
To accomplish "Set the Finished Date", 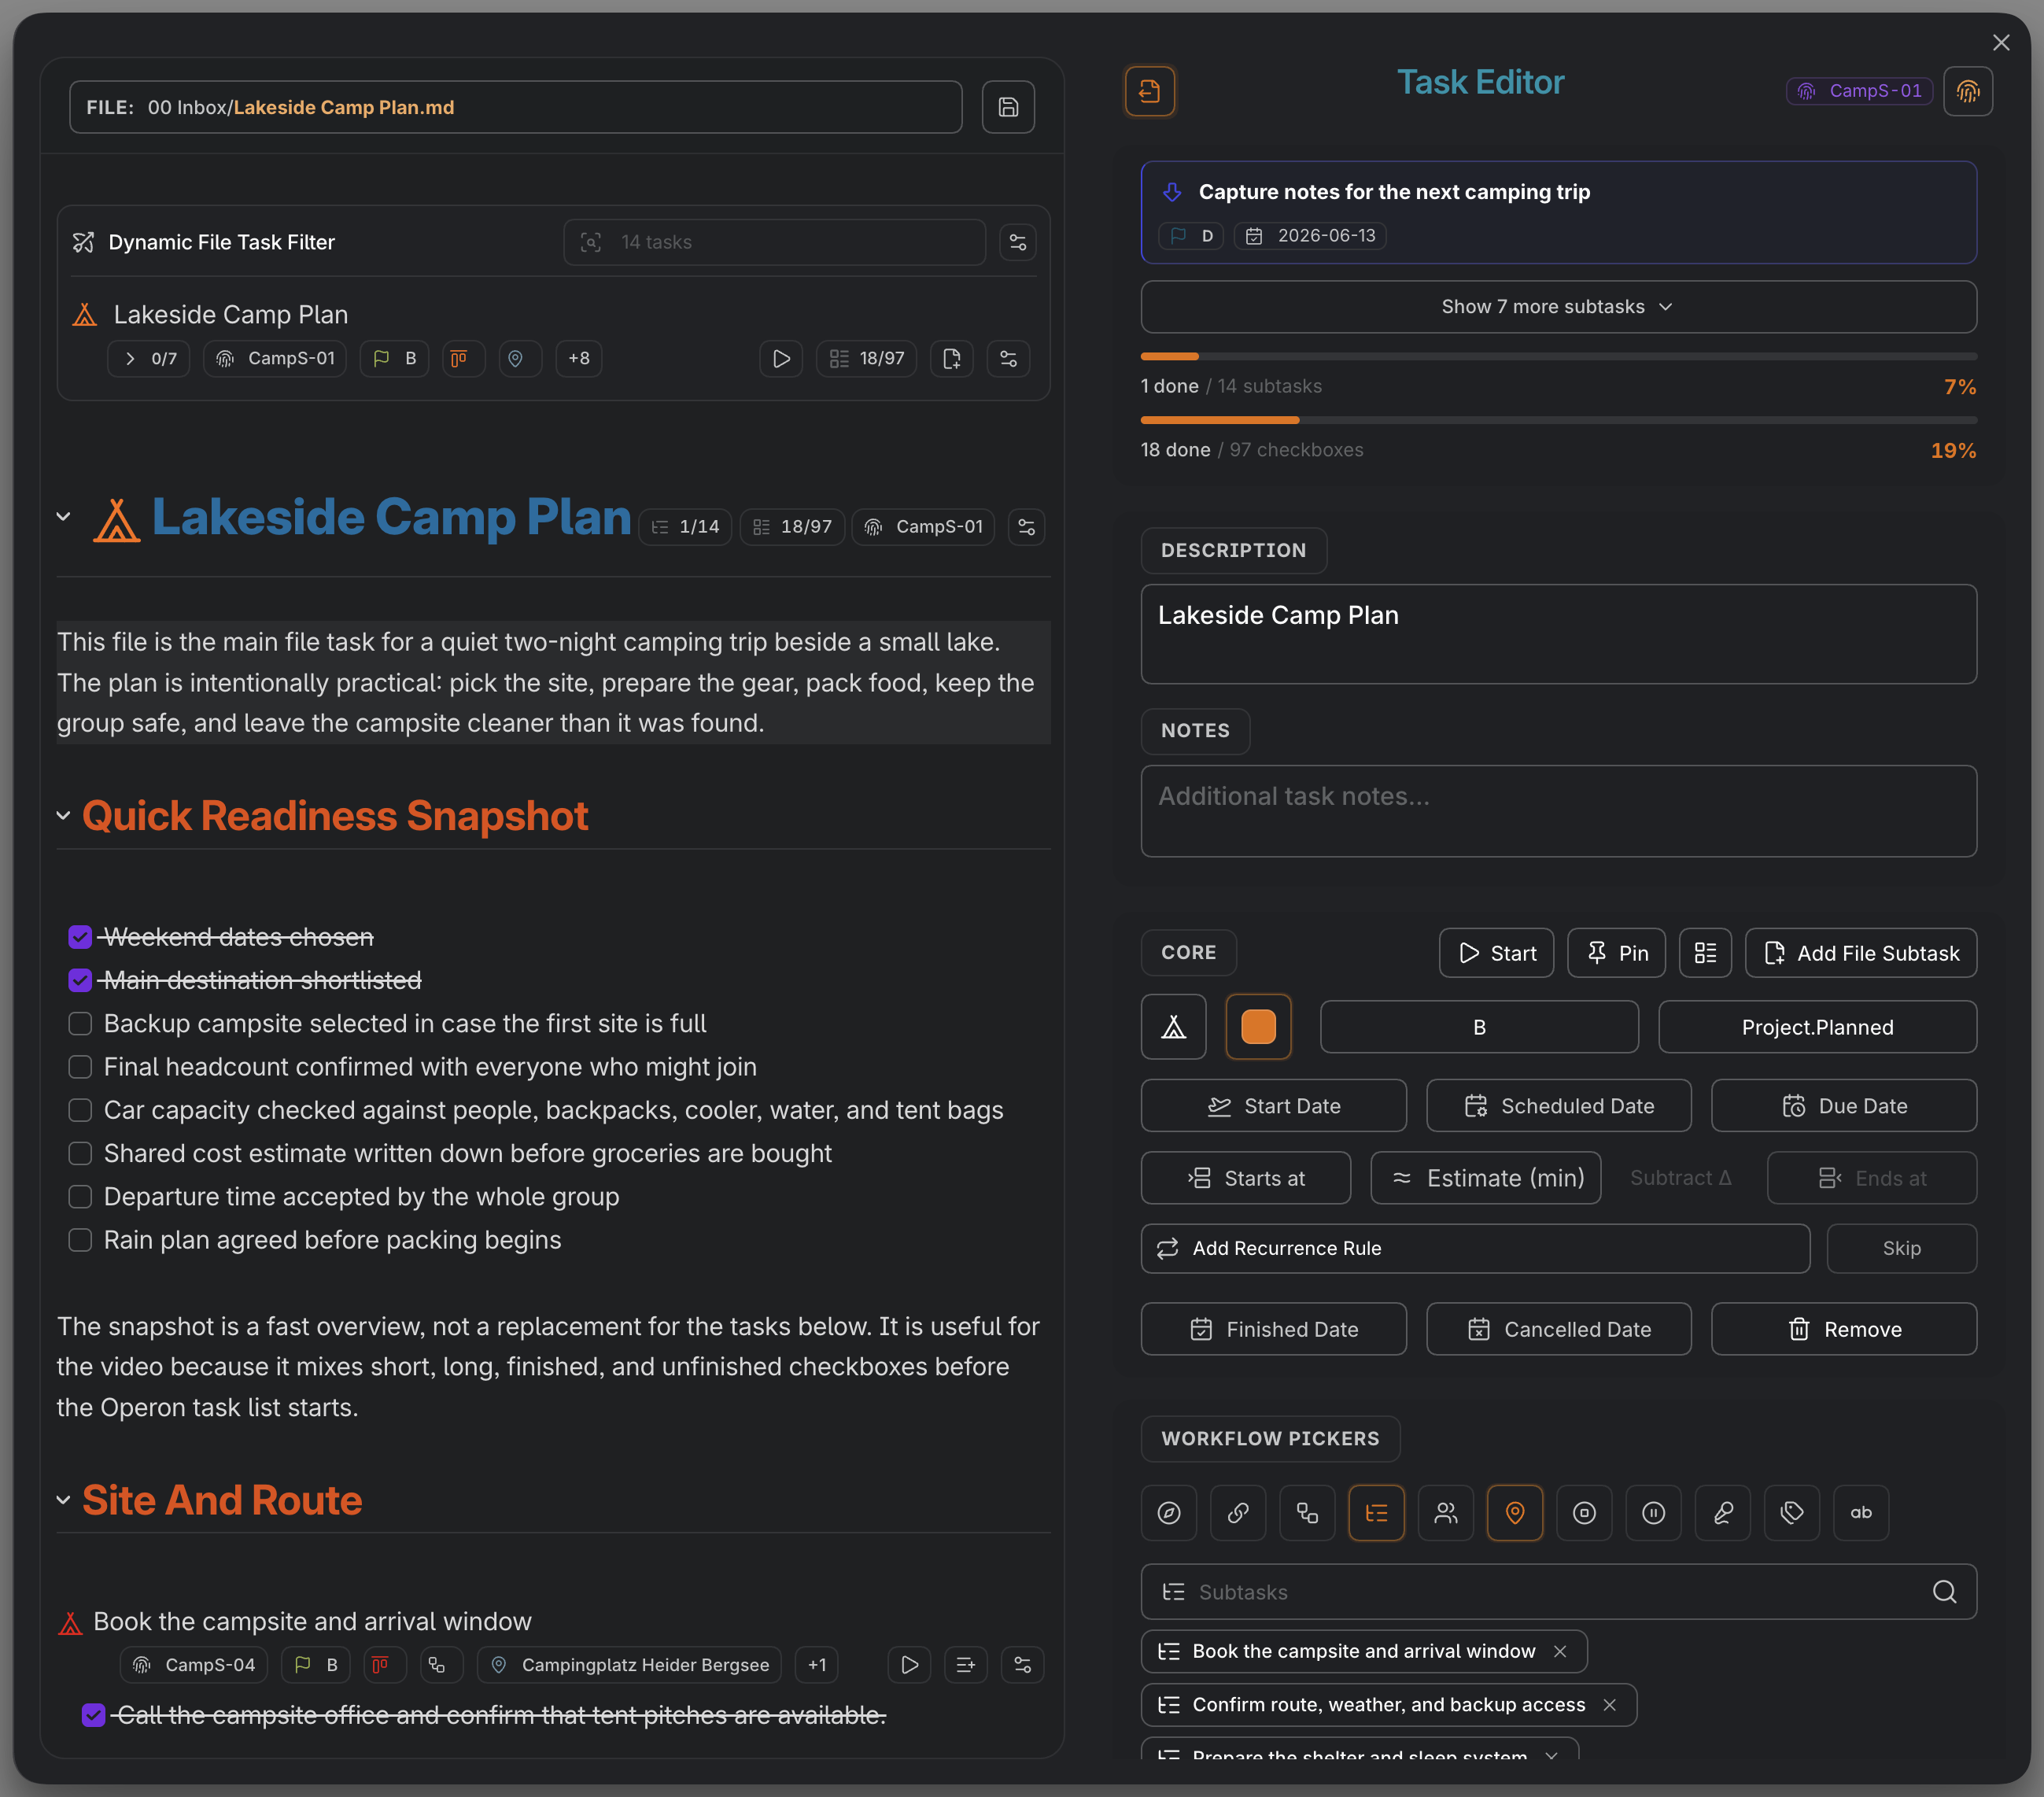I will coord(1273,1328).
